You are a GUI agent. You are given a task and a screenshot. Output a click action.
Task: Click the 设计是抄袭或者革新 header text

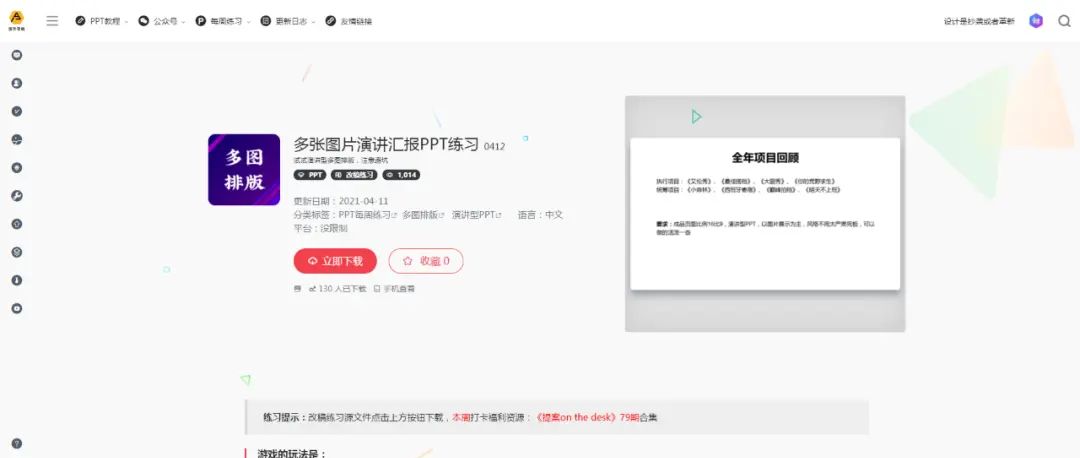click(x=979, y=21)
